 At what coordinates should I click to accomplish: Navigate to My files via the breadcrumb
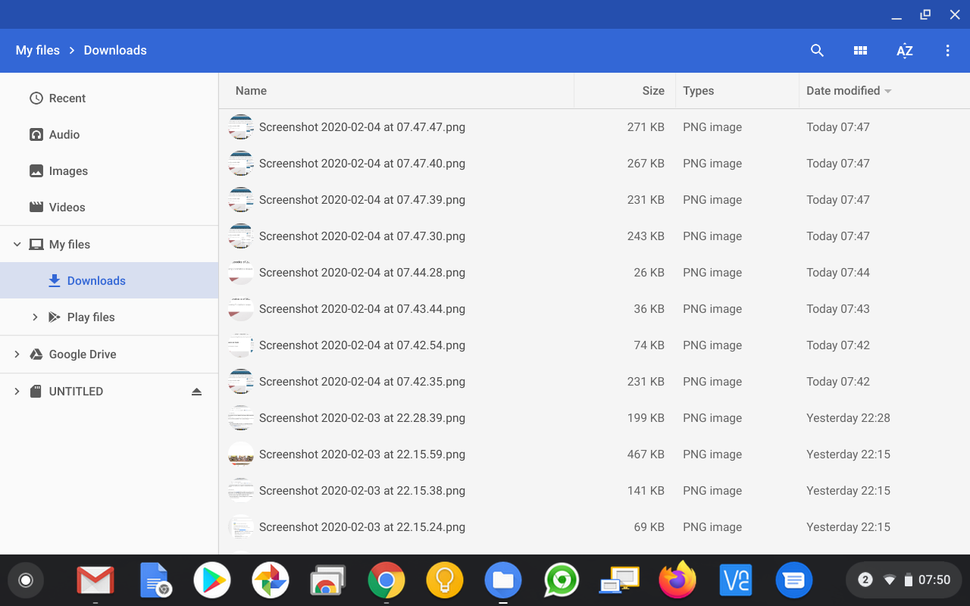point(37,50)
